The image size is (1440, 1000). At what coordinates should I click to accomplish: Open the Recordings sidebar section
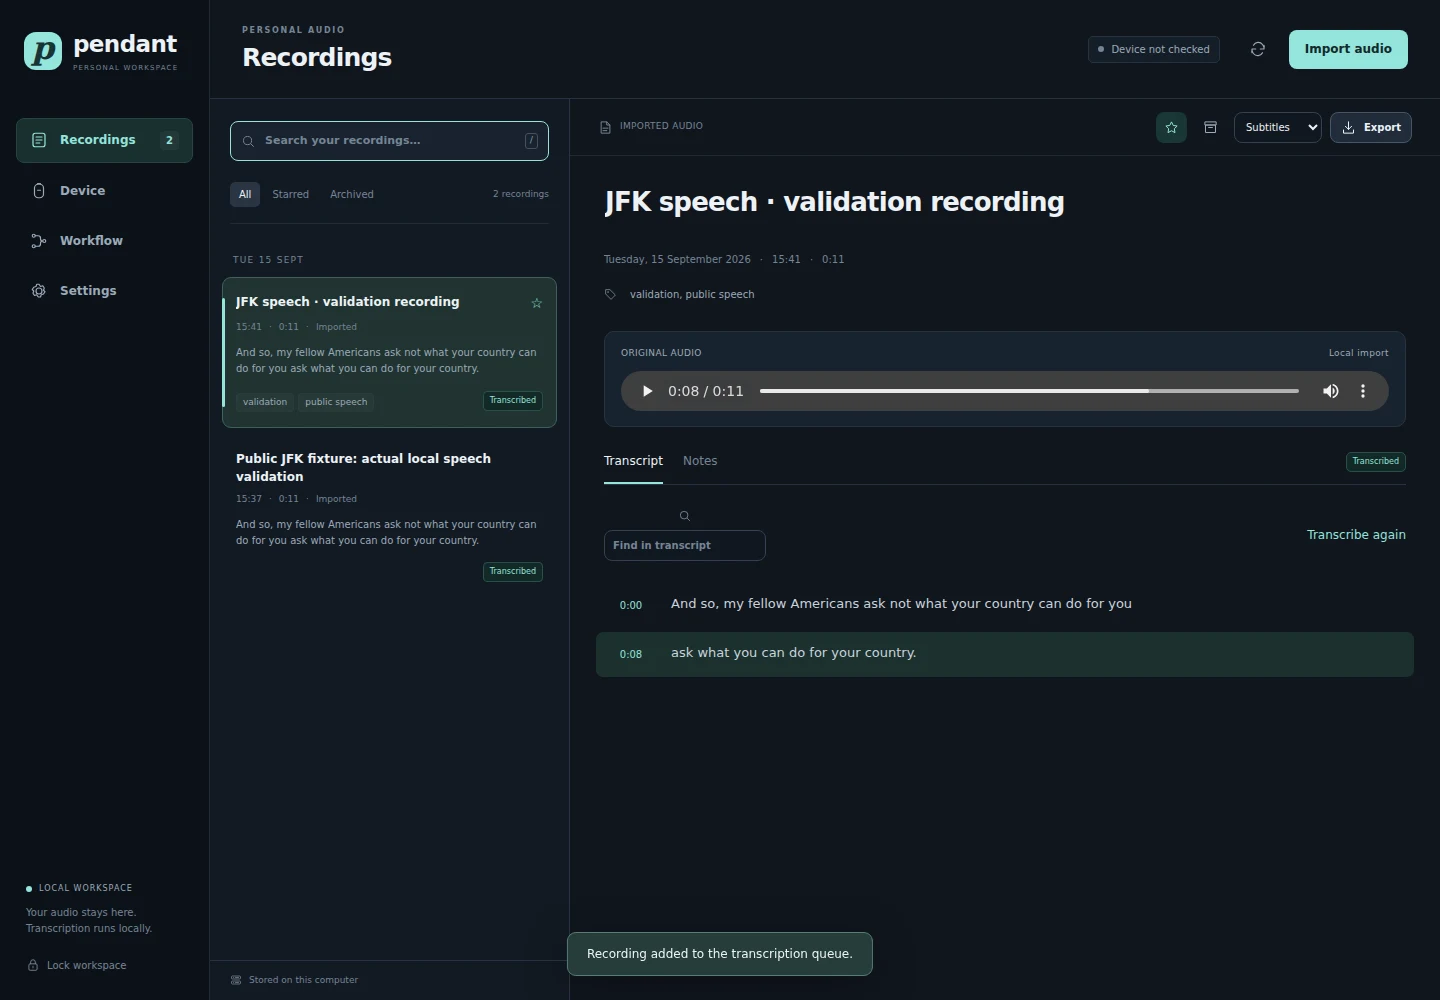tap(104, 140)
